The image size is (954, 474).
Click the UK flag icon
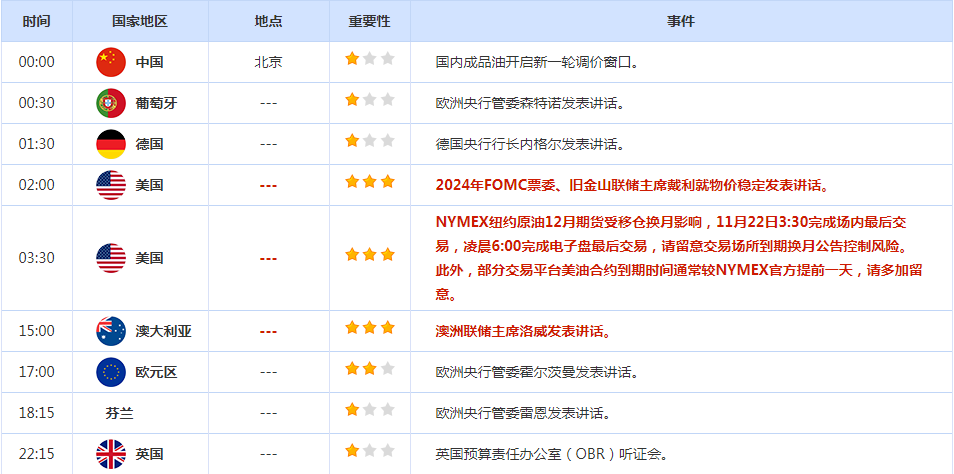point(111,454)
